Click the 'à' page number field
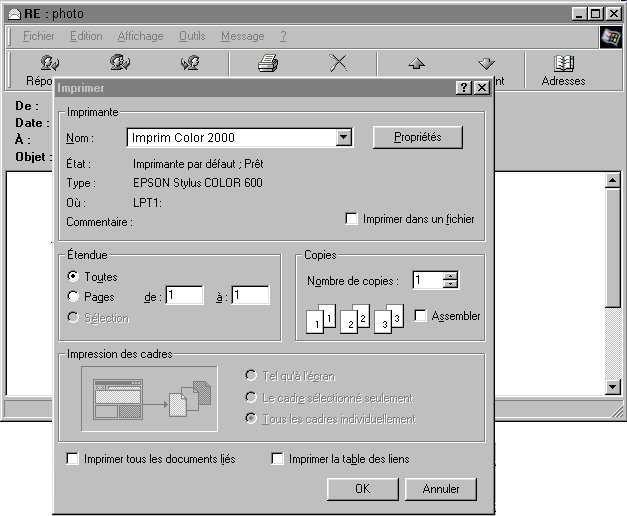Viewport: 627px width, 516px height. [x=250, y=295]
